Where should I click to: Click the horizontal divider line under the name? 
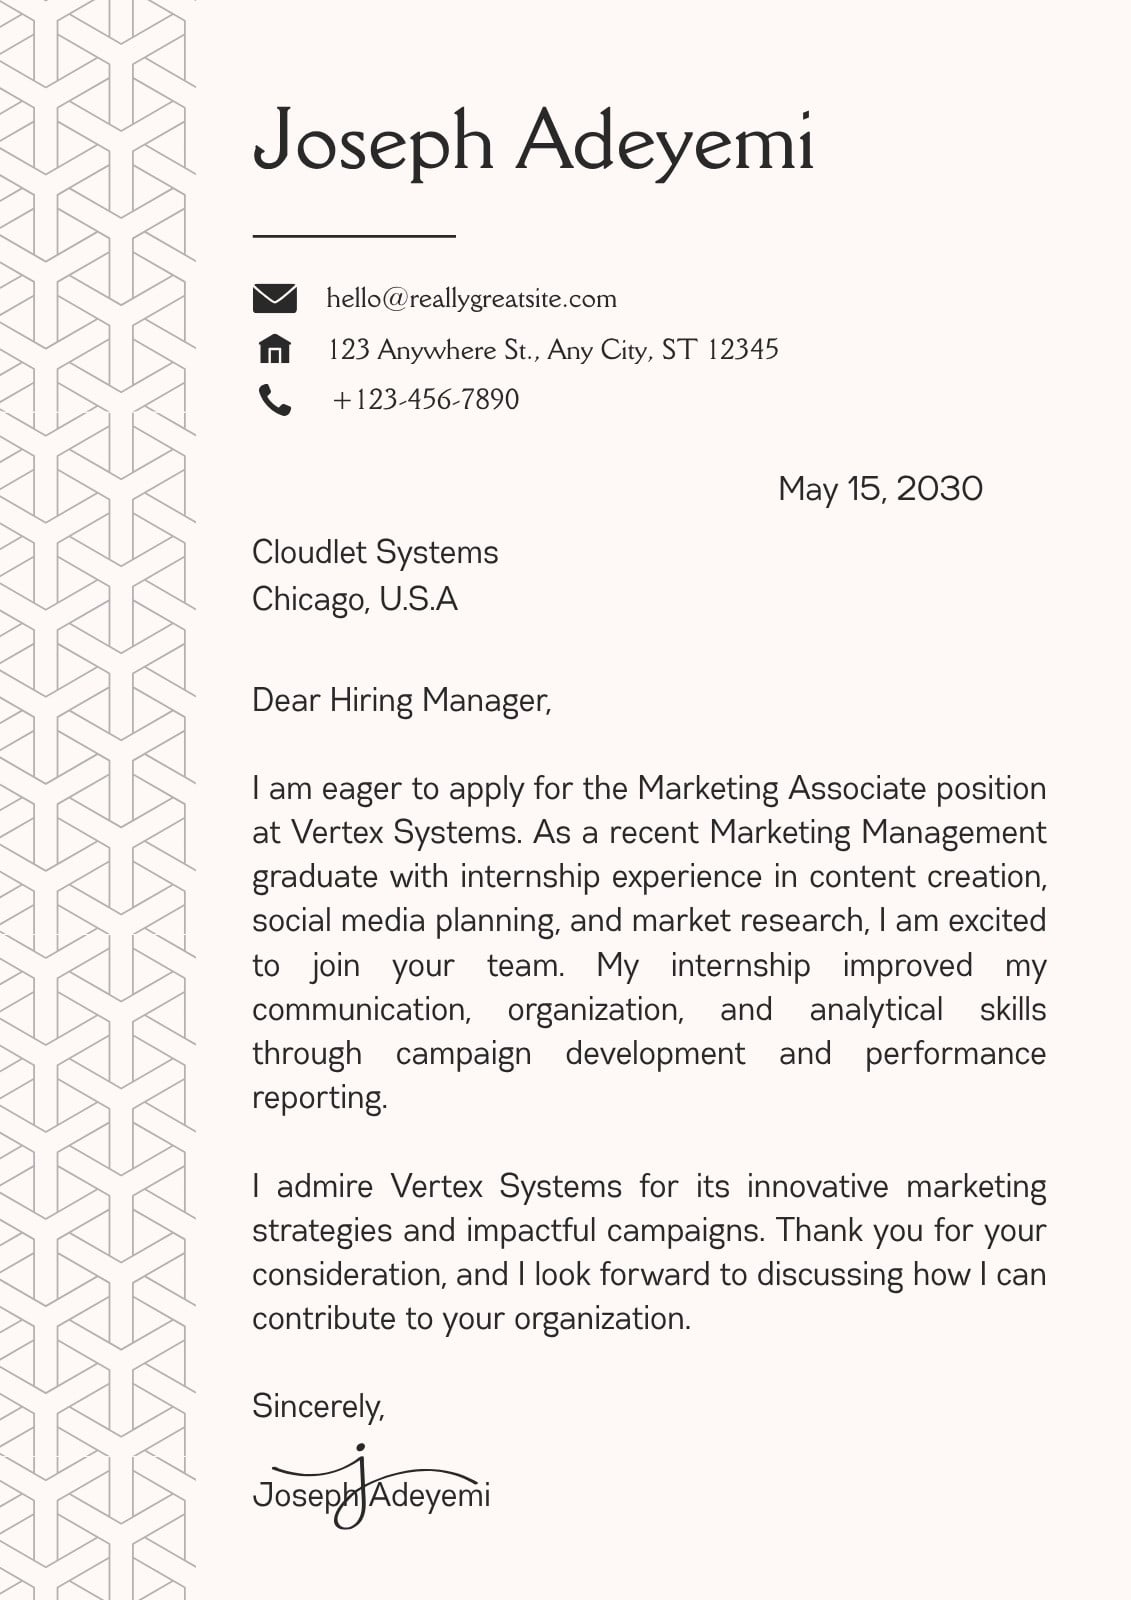coord(354,236)
